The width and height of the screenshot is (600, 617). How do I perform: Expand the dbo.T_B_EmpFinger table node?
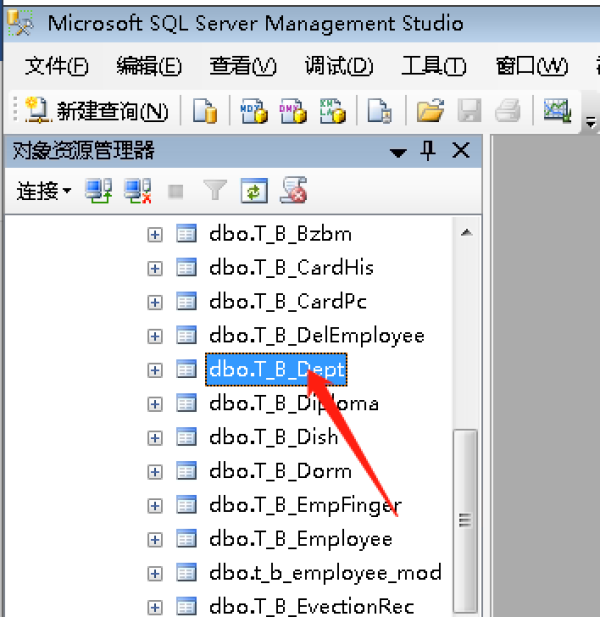(155, 506)
